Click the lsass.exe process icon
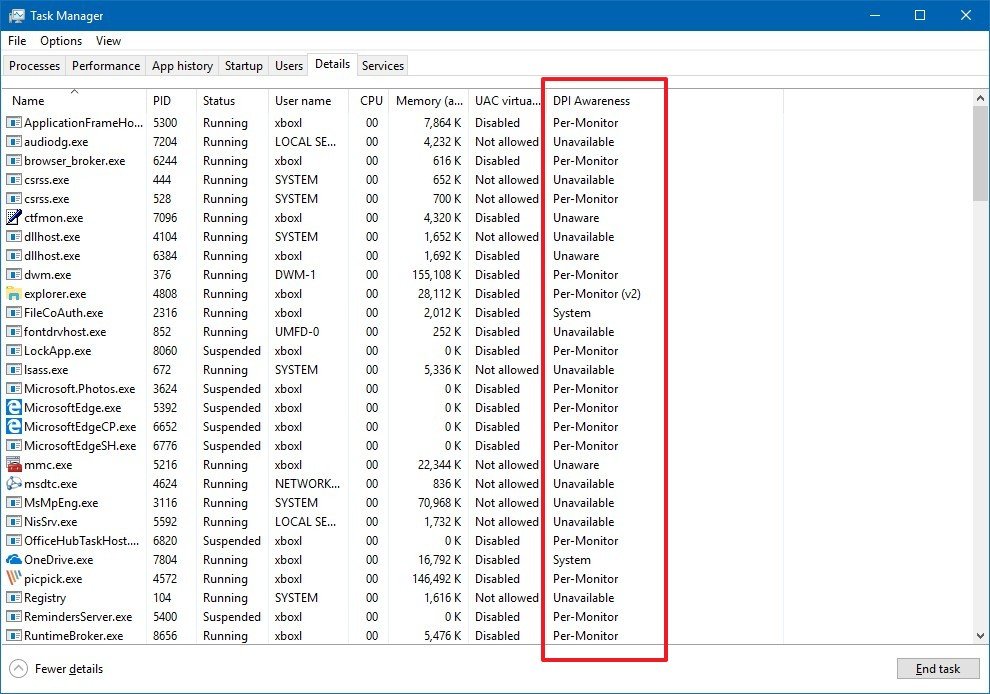Viewport: 990px width, 694px height. tap(13, 369)
